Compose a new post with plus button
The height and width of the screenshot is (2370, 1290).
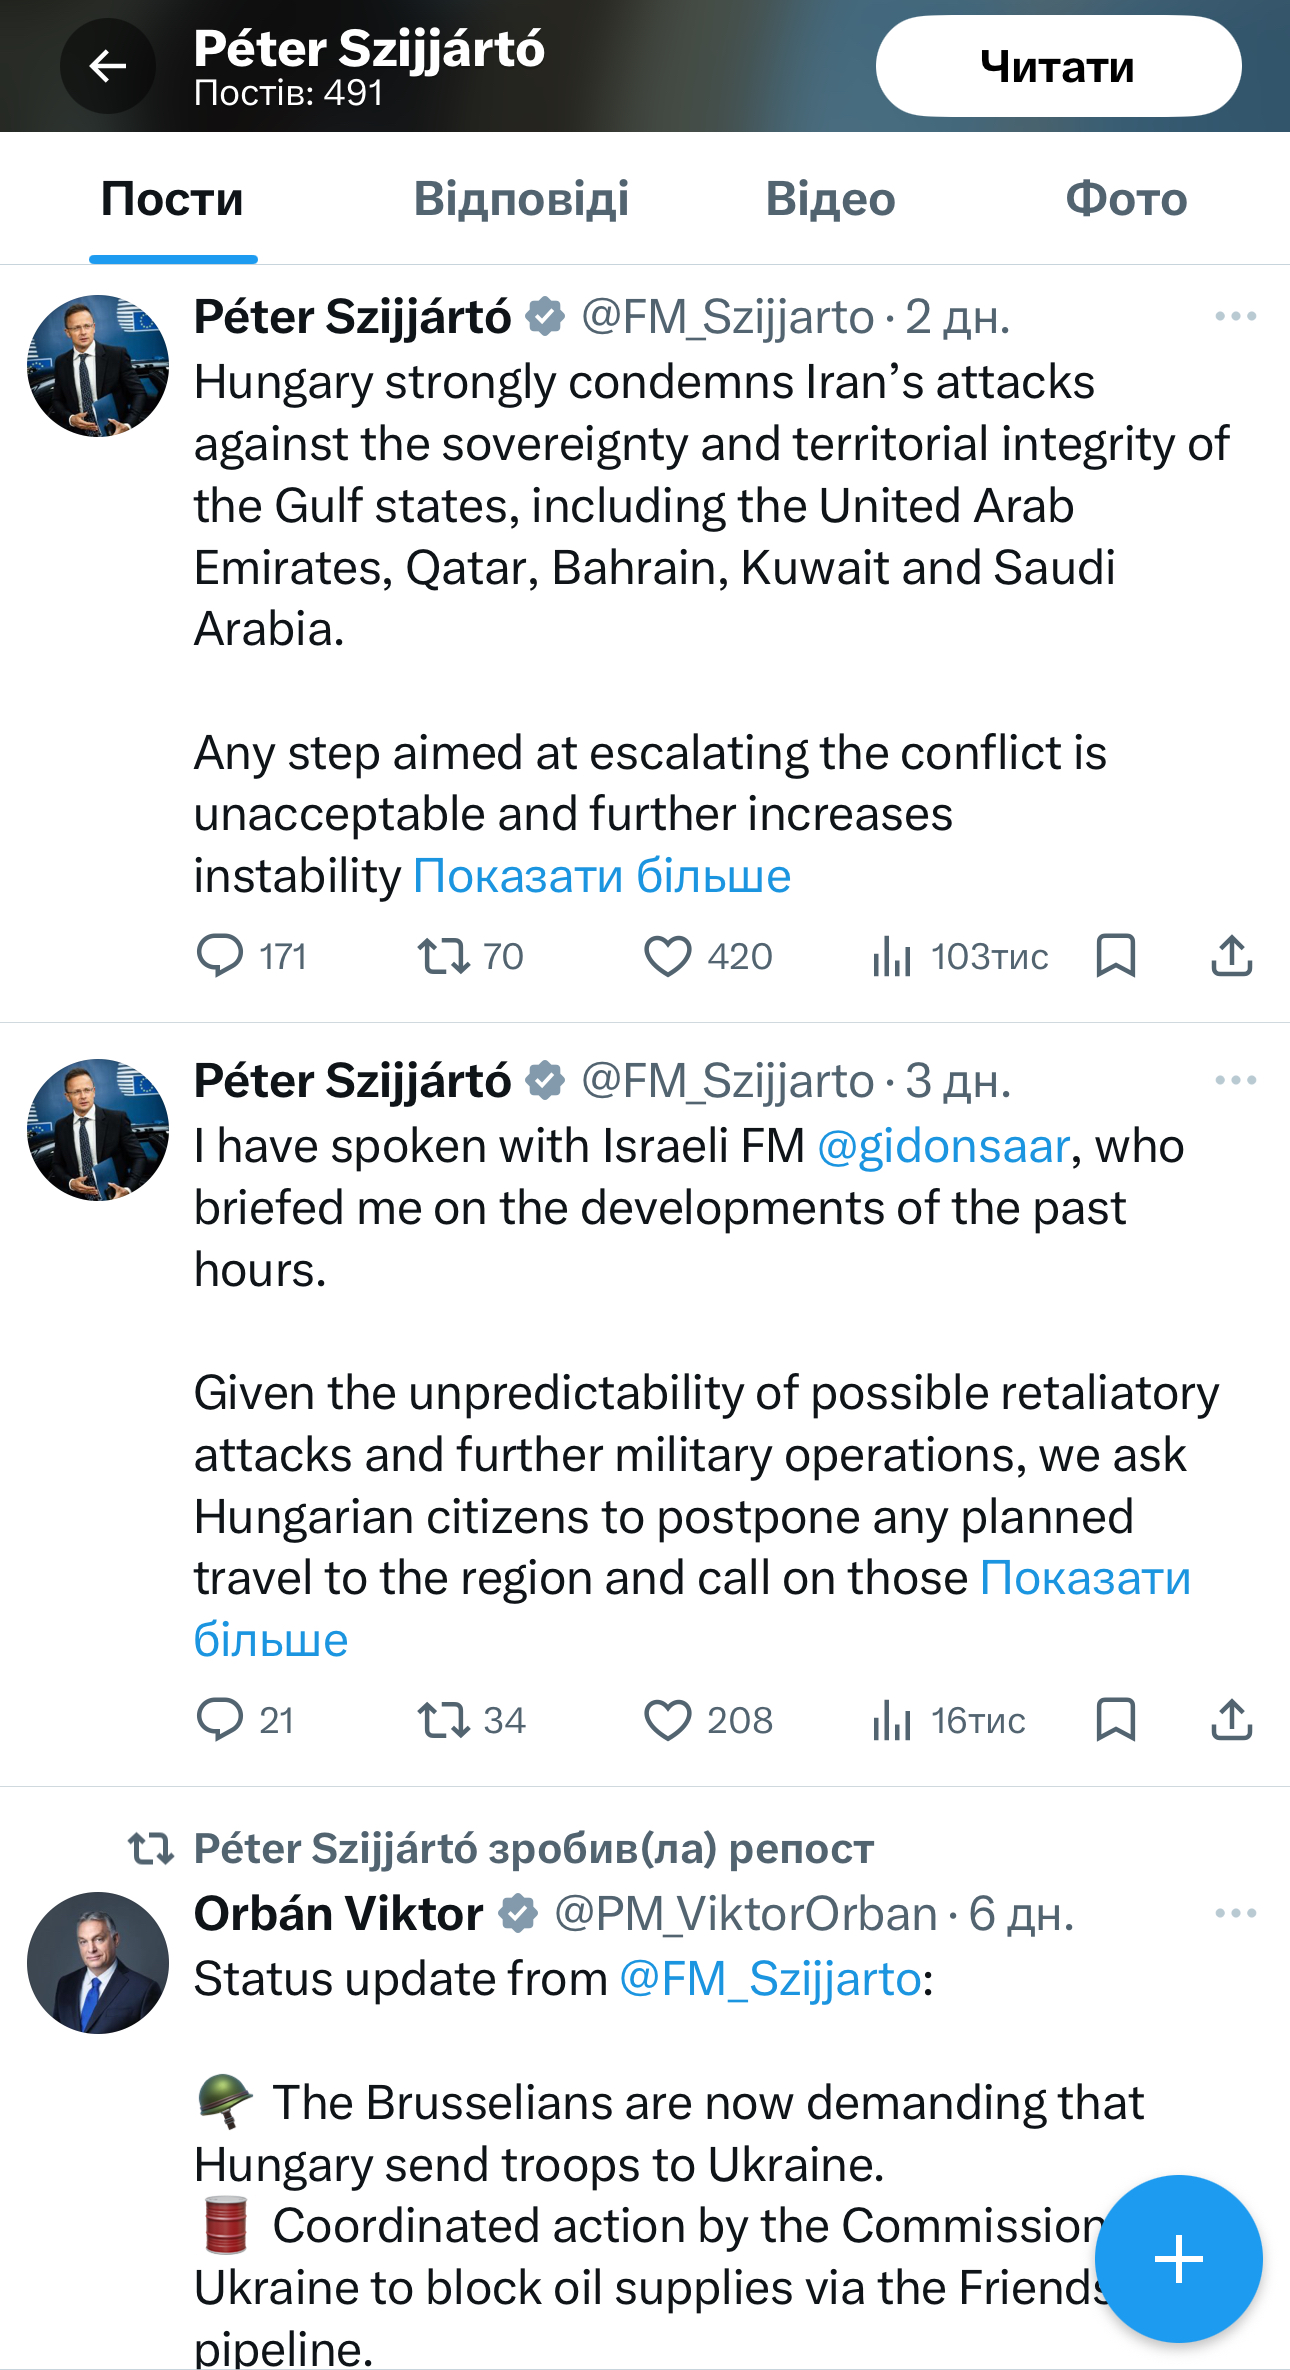[x=1178, y=2258]
